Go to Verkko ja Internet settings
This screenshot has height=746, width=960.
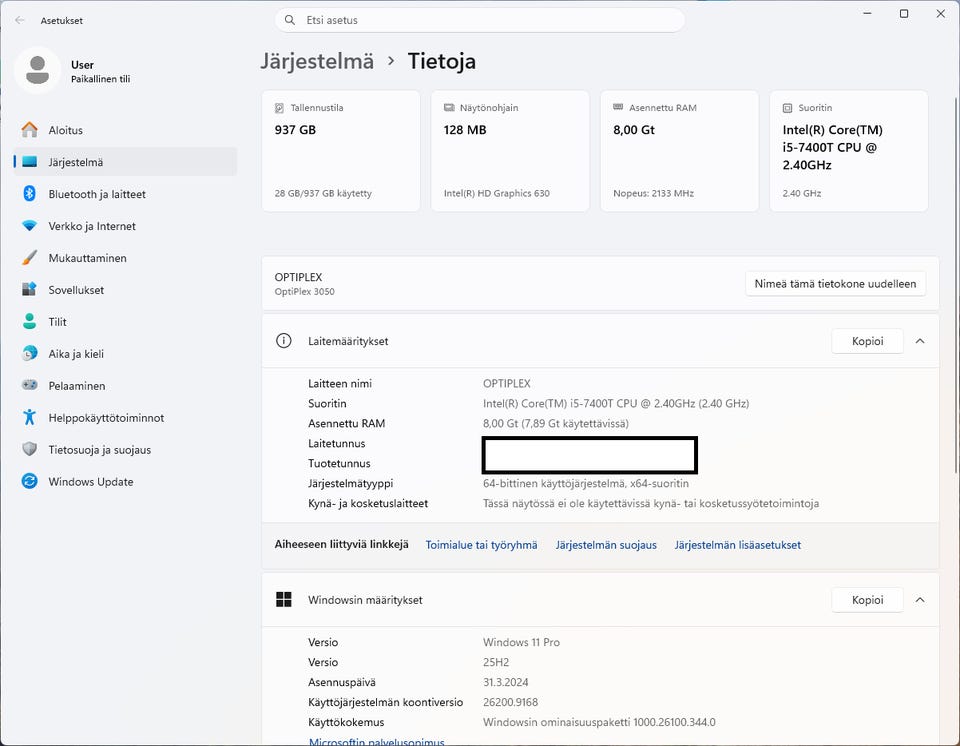[x=125, y=225]
